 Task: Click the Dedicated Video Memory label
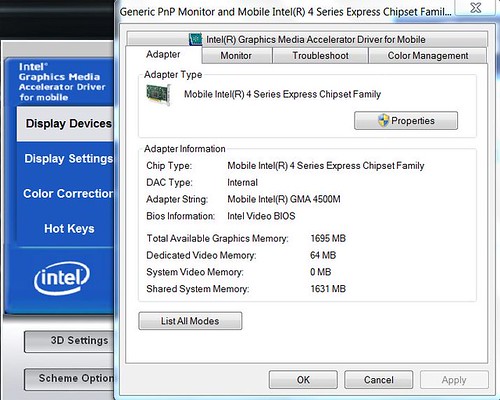pyautogui.click(x=201, y=256)
